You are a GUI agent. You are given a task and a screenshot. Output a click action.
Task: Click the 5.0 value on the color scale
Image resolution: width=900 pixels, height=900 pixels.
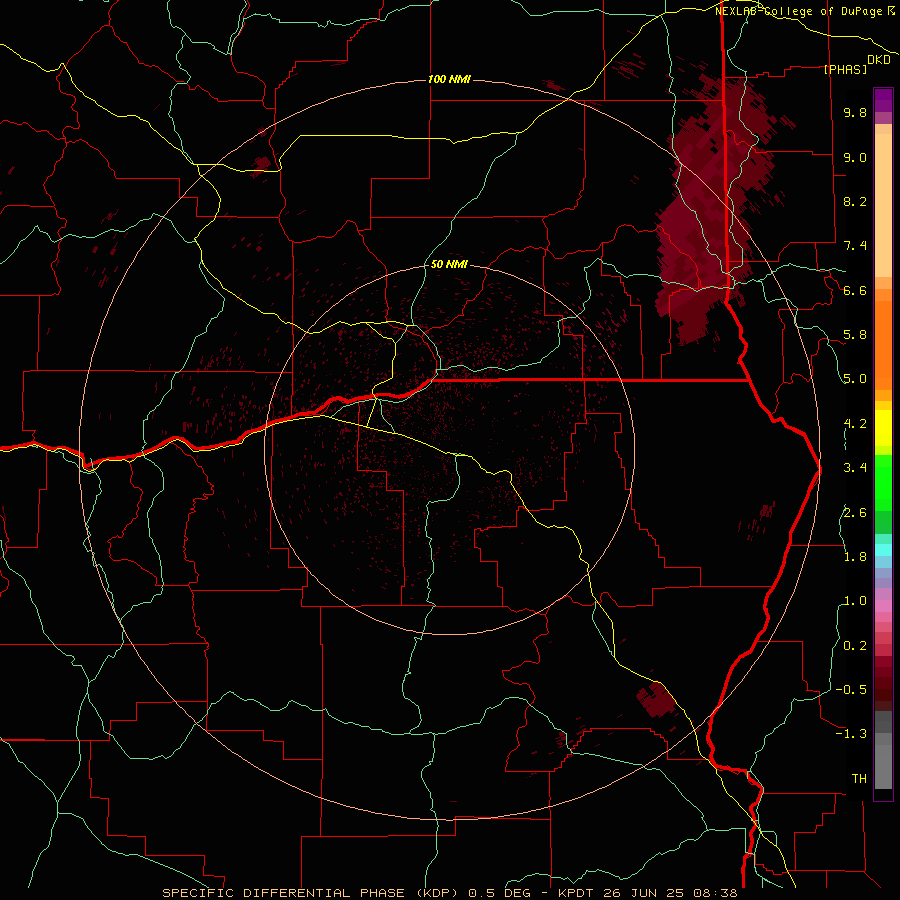tap(855, 379)
